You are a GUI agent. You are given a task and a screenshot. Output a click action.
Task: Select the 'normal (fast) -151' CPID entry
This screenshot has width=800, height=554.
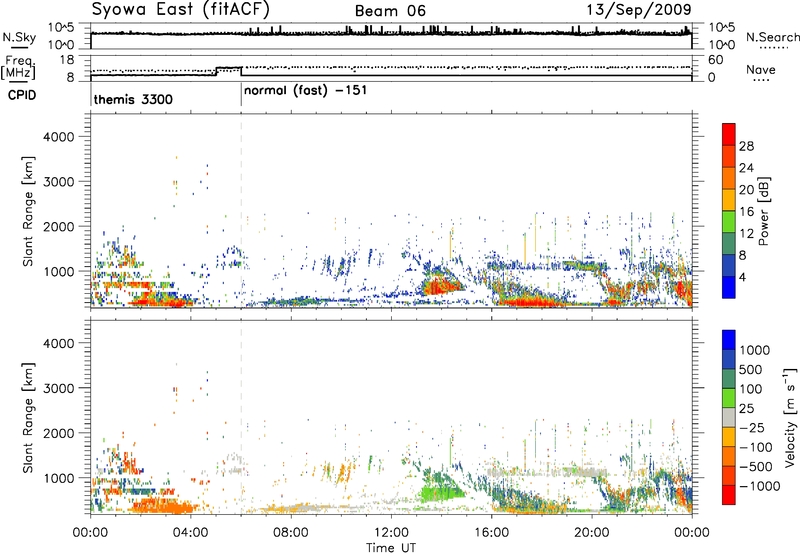click(305, 91)
